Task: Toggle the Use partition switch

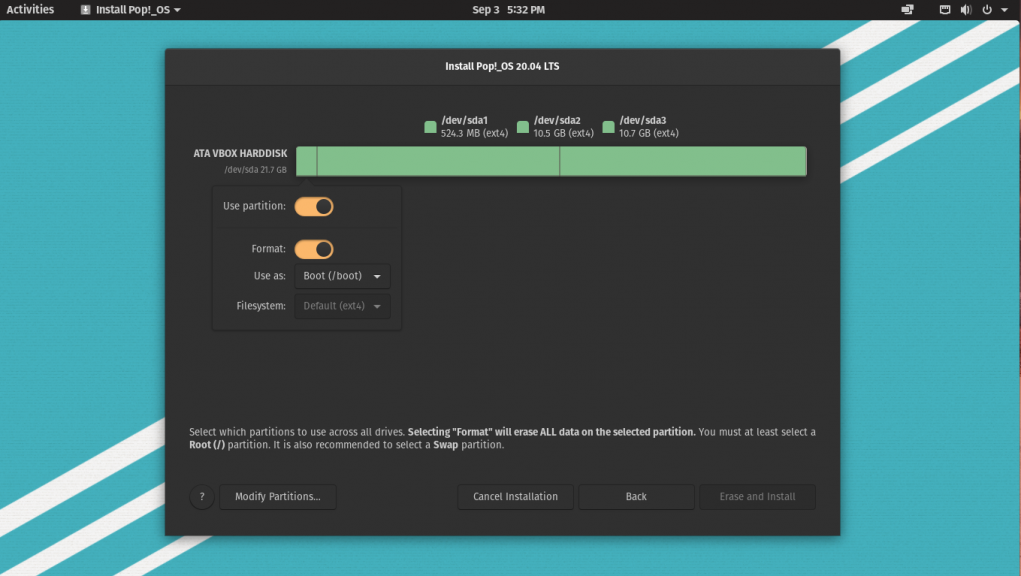Action: pos(313,206)
